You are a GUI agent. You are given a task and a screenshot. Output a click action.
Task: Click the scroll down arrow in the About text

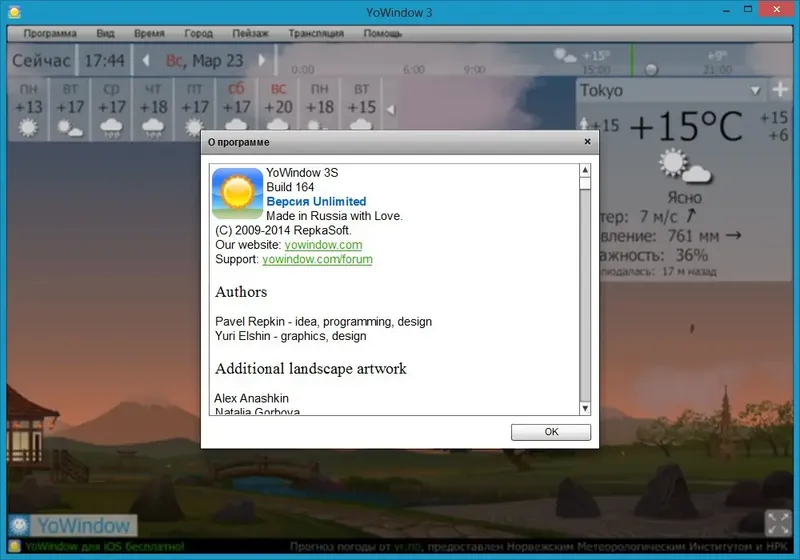tap(585, 408)
